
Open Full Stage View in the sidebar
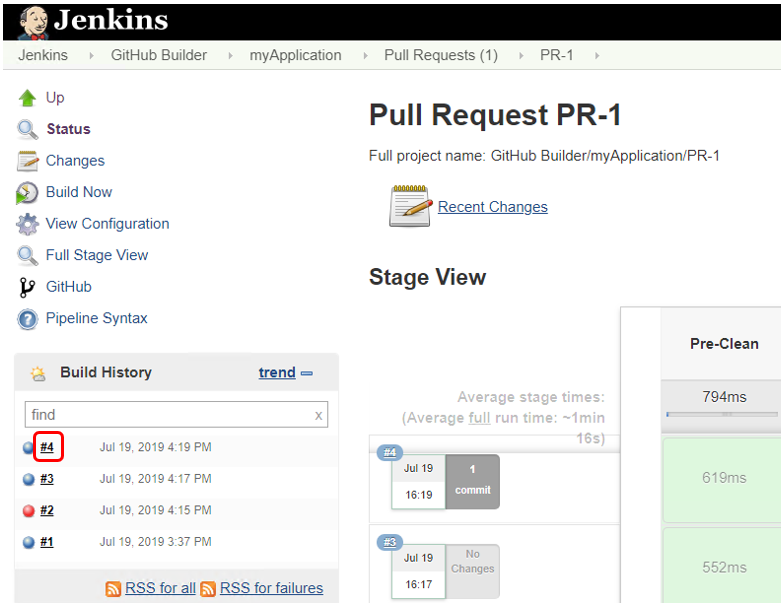click(96, 255)
